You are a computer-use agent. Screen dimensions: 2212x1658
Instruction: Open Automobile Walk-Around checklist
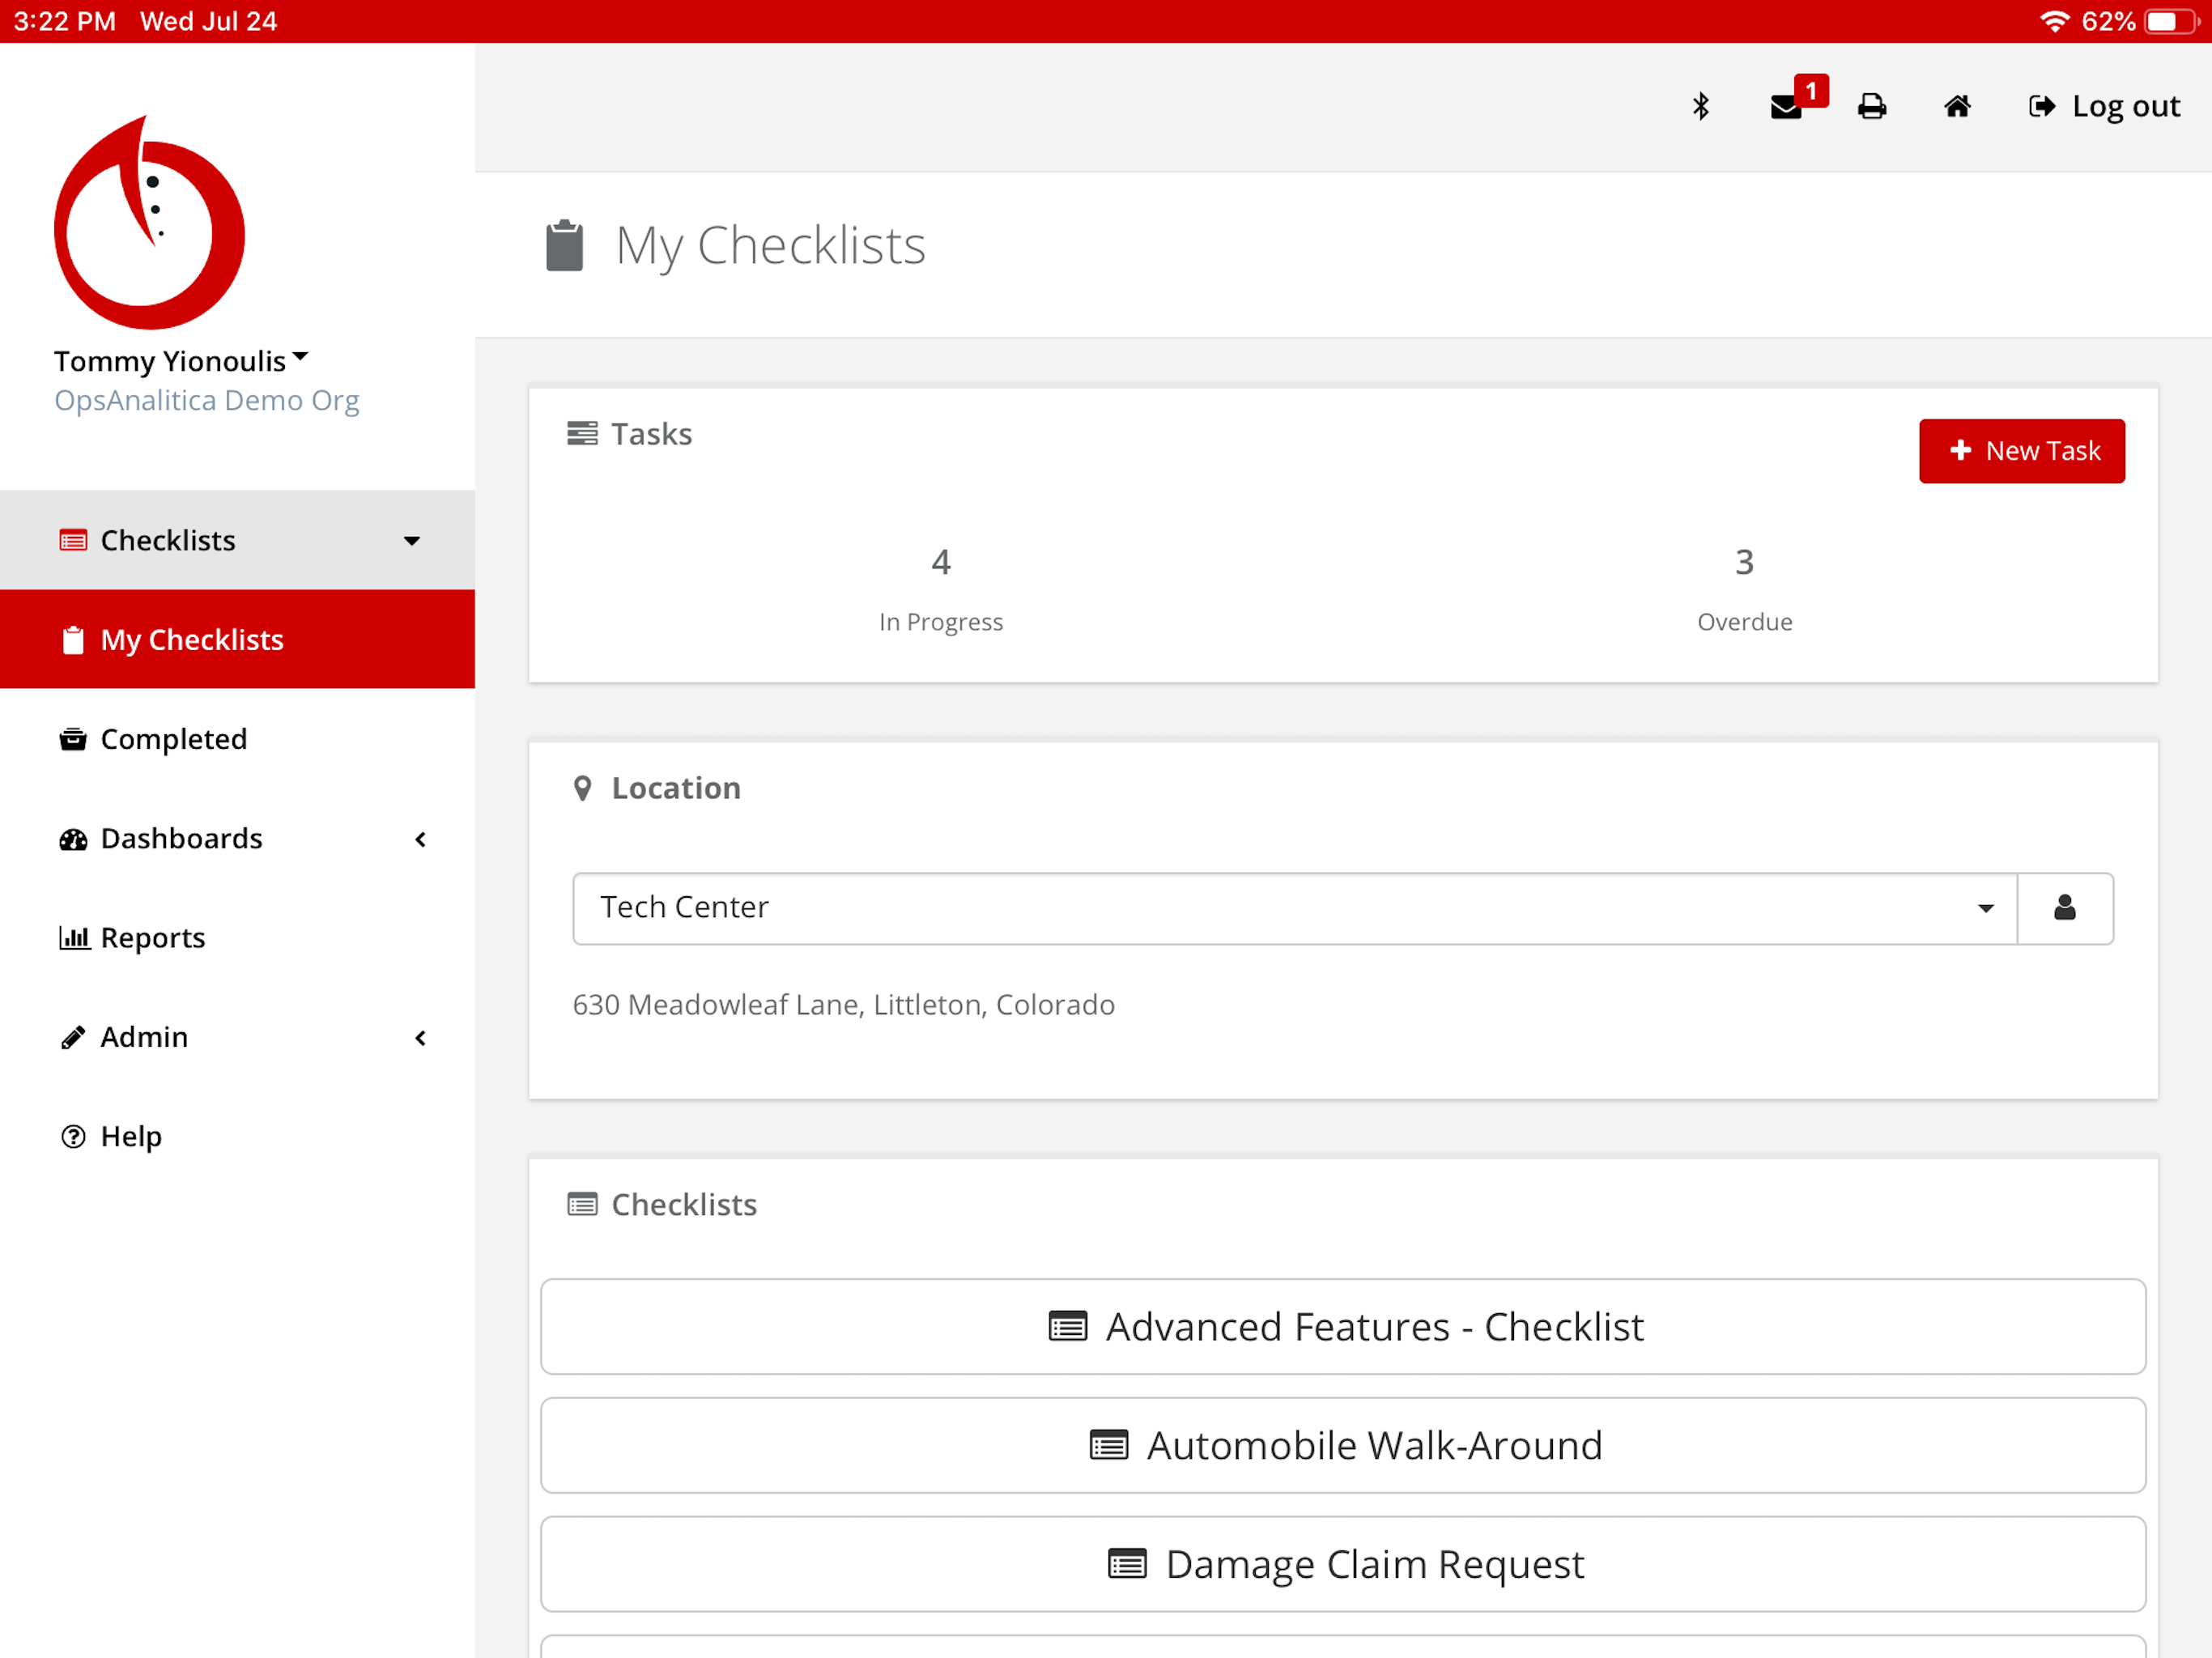coord(1343,1445)
